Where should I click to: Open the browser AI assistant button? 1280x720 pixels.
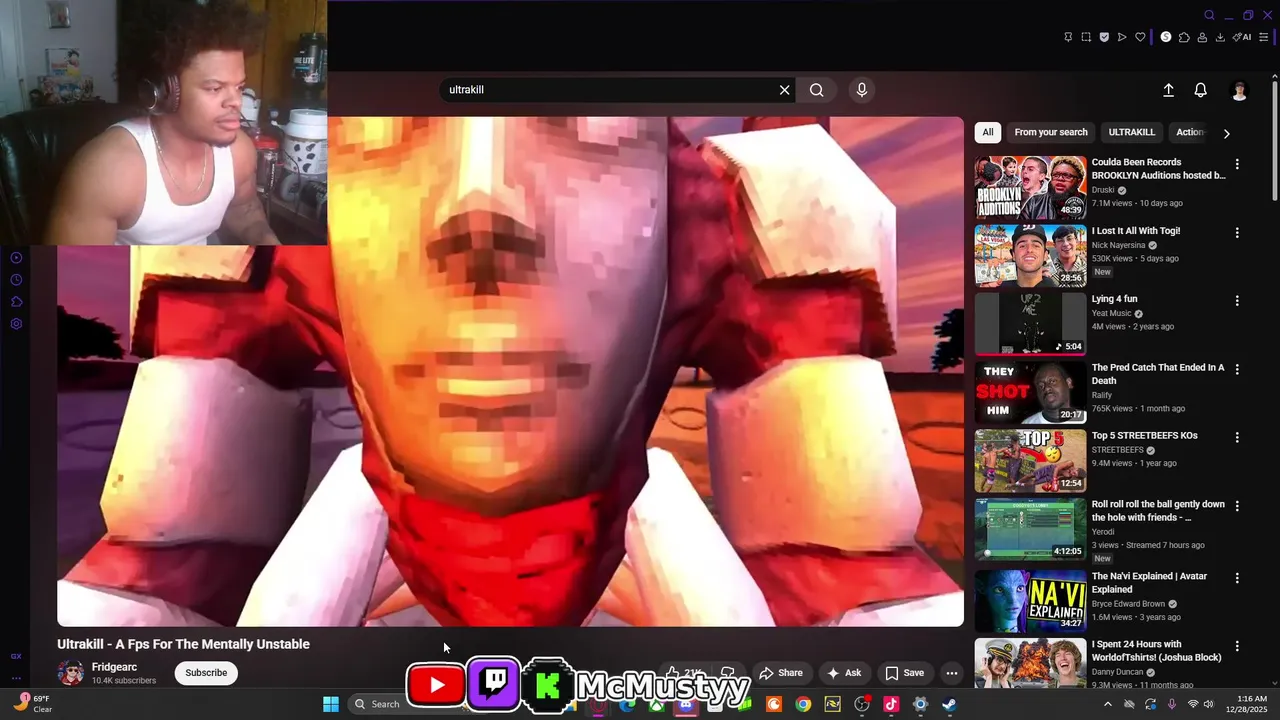[1242, 37]
